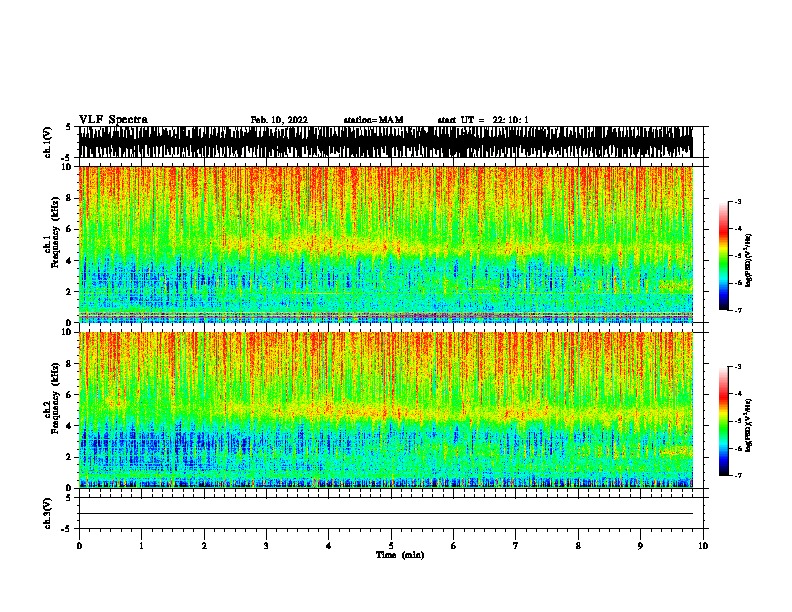The height and width of the screenshot is (612, 792).
Task: Click the '5' tick label on time axis
Action: (x=391, y=546)
